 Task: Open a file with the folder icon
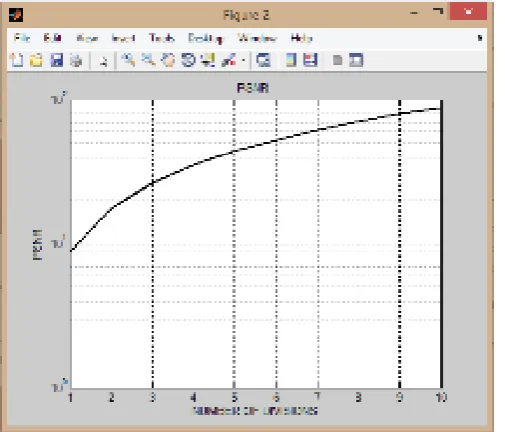point(36,60)
